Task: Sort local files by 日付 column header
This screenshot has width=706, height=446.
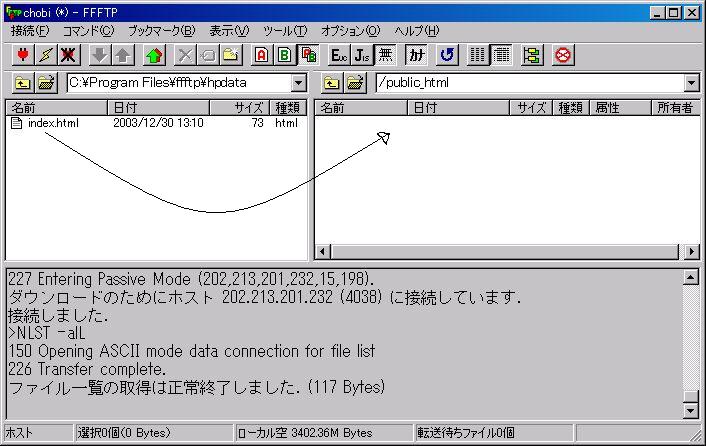Action: (x=158, y=108)
